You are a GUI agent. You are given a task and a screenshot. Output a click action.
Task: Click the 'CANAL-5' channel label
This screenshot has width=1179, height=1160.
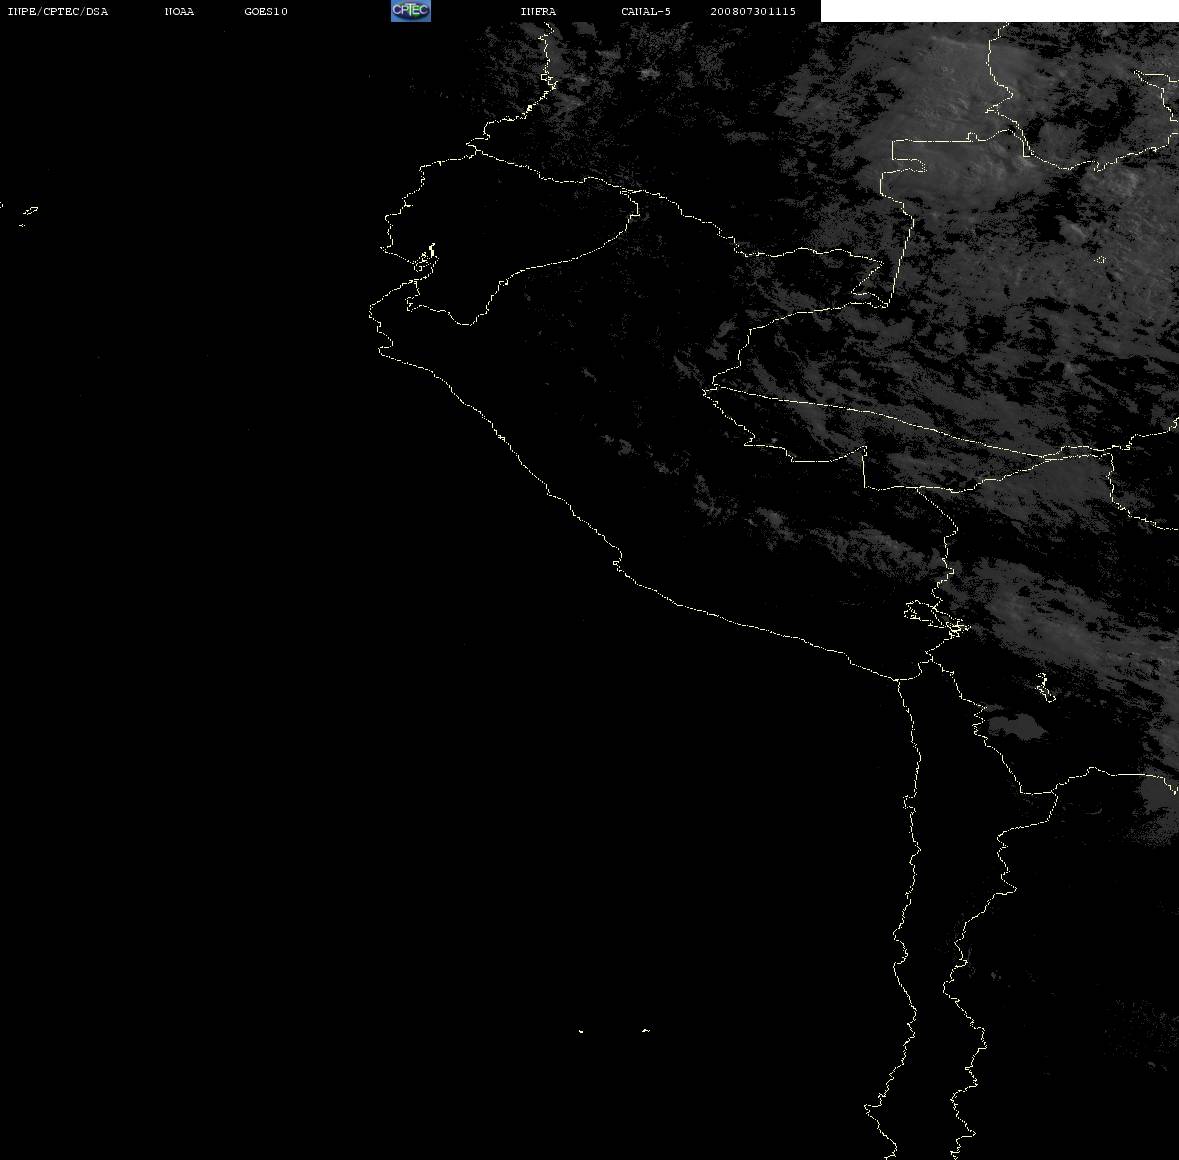[x=645, y=11]
